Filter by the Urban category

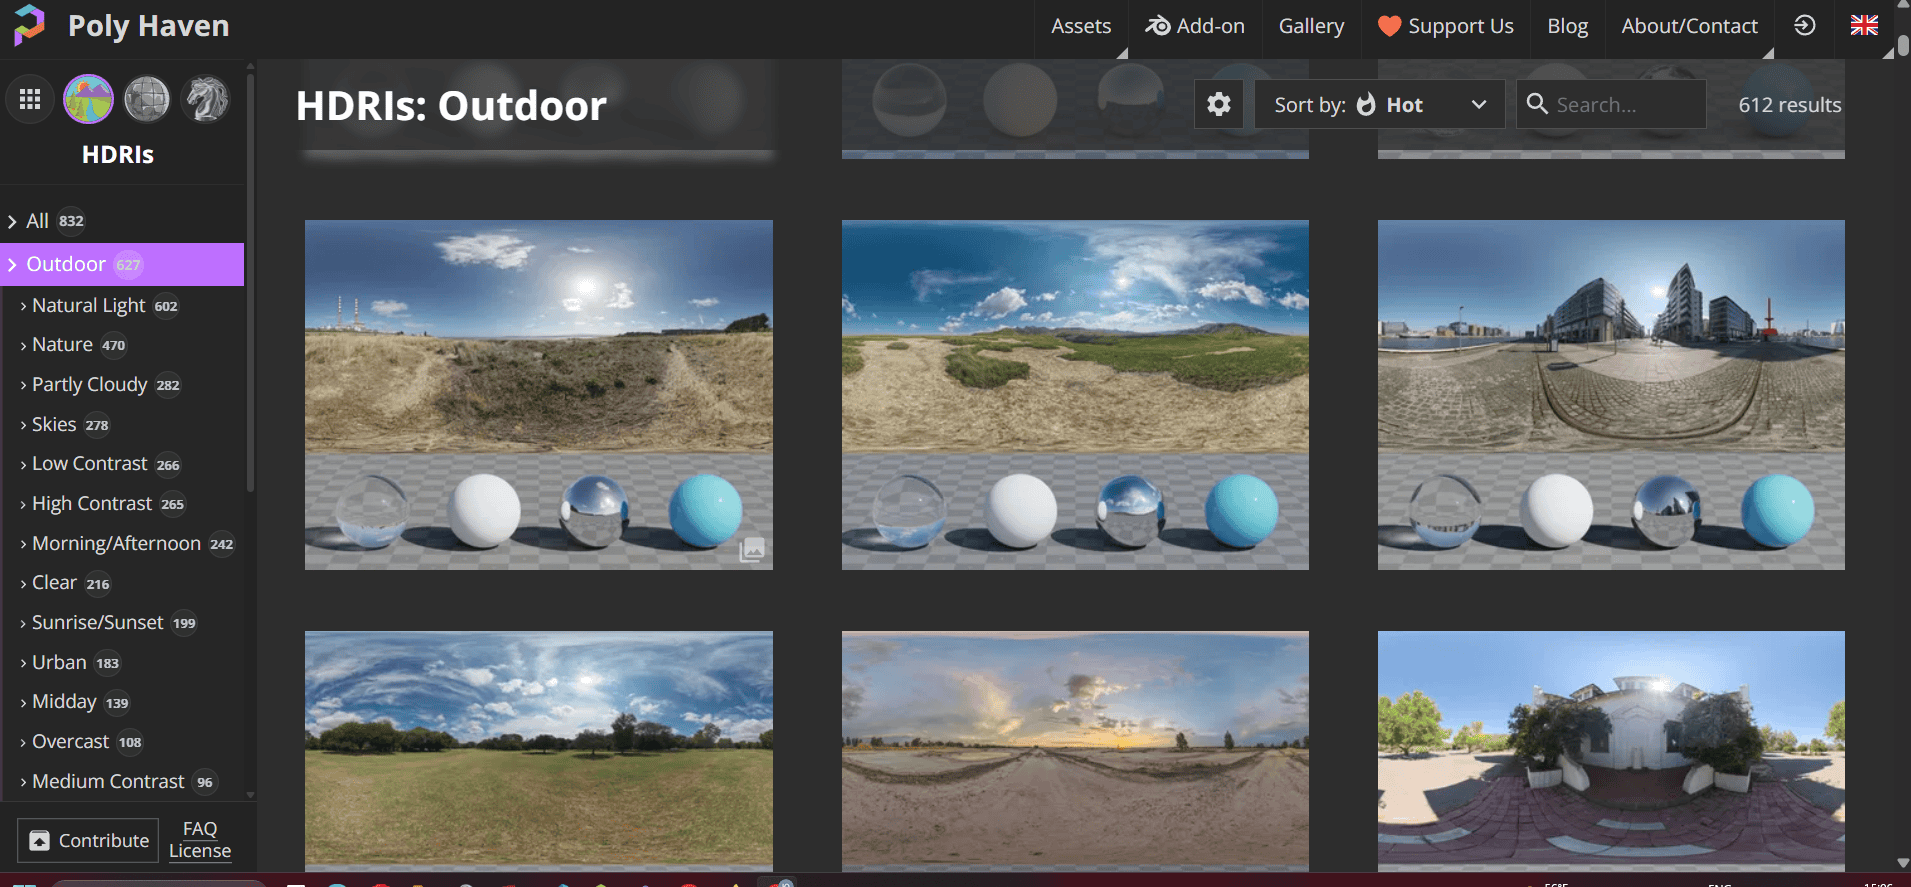(59, 663)
